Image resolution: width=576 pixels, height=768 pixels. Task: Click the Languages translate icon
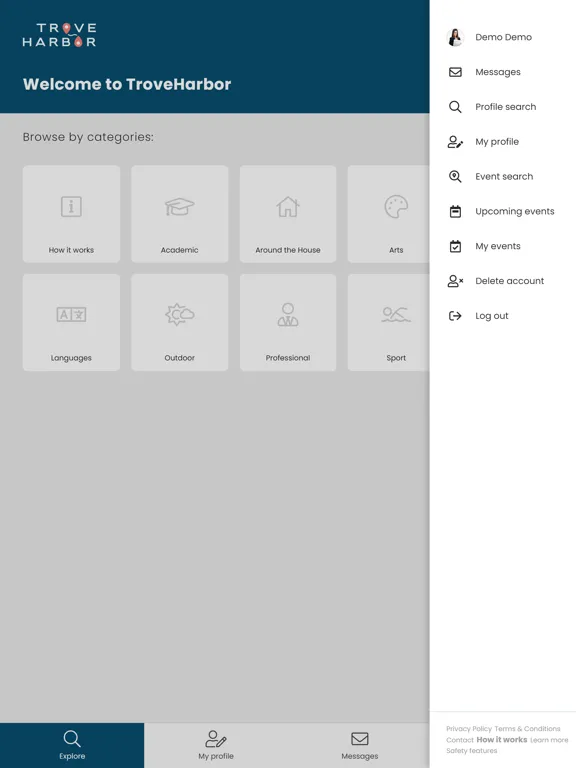[71, 314]
